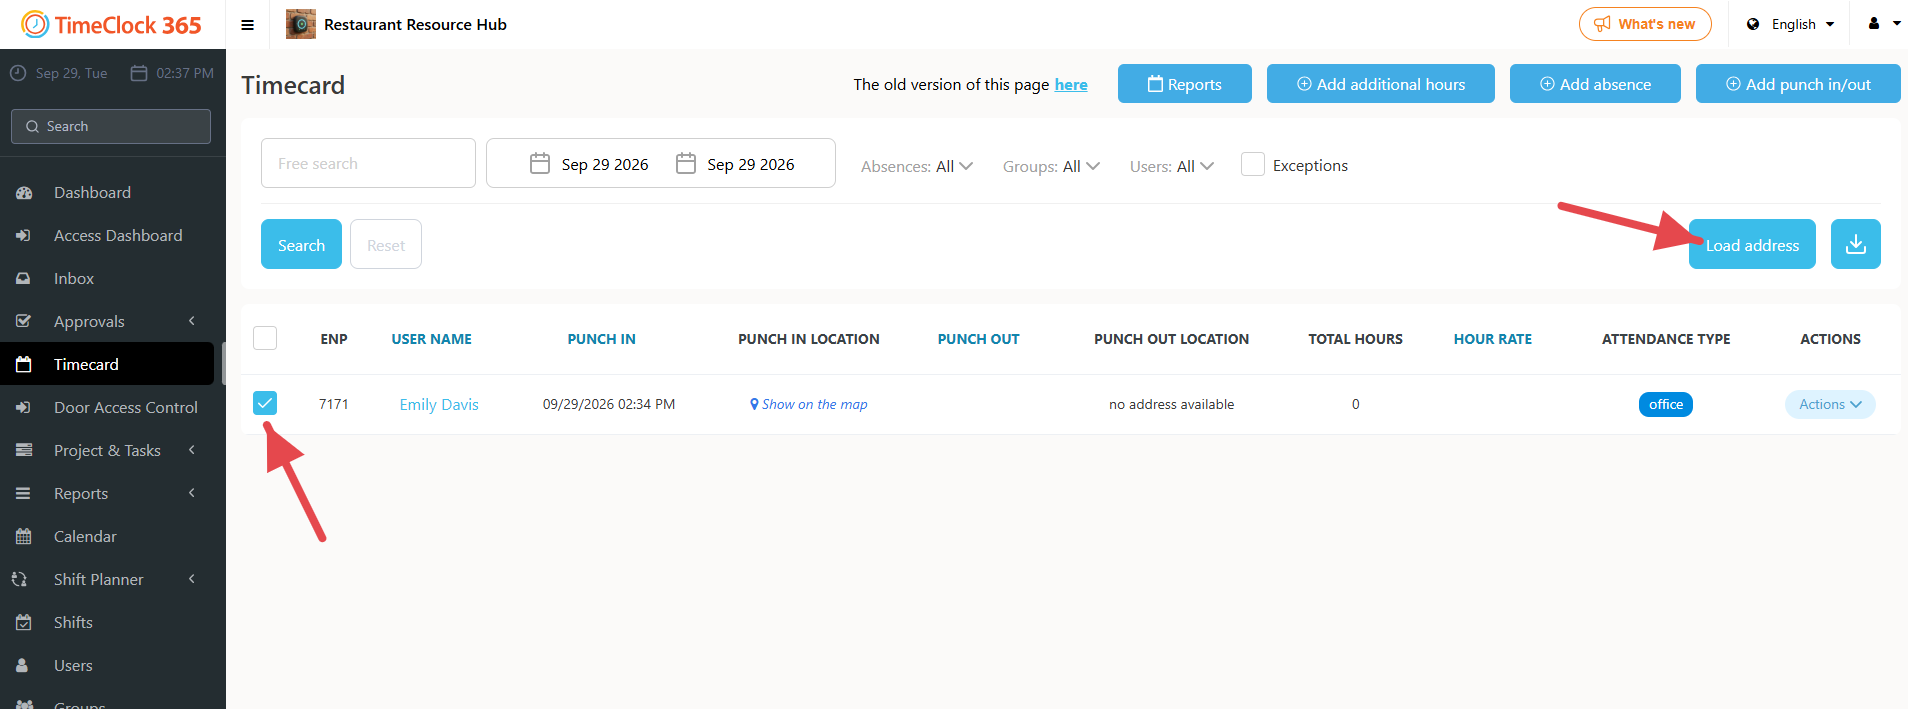The image size is (1908, 709).
Task: Focus the Free search field
Action: pos(368,163)
